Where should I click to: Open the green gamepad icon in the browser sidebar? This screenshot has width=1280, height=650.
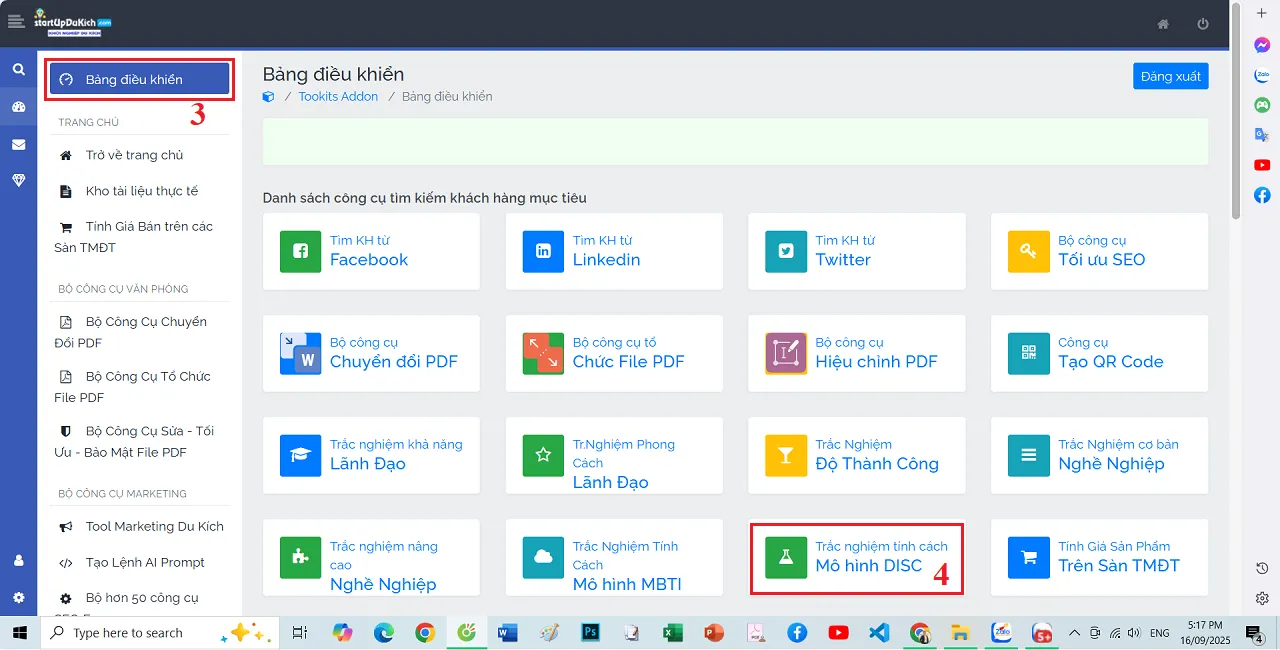(x=1262, y=105)
